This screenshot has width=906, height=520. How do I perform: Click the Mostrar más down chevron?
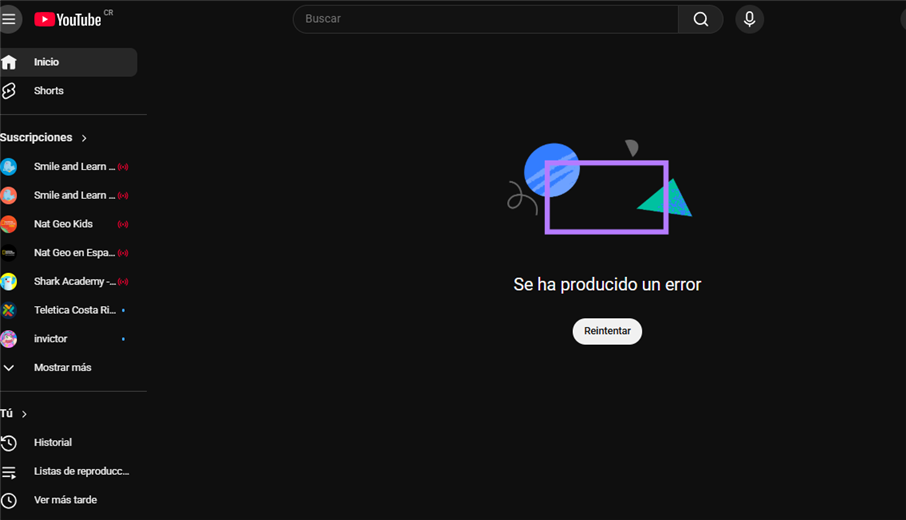[x=9, y=367]
